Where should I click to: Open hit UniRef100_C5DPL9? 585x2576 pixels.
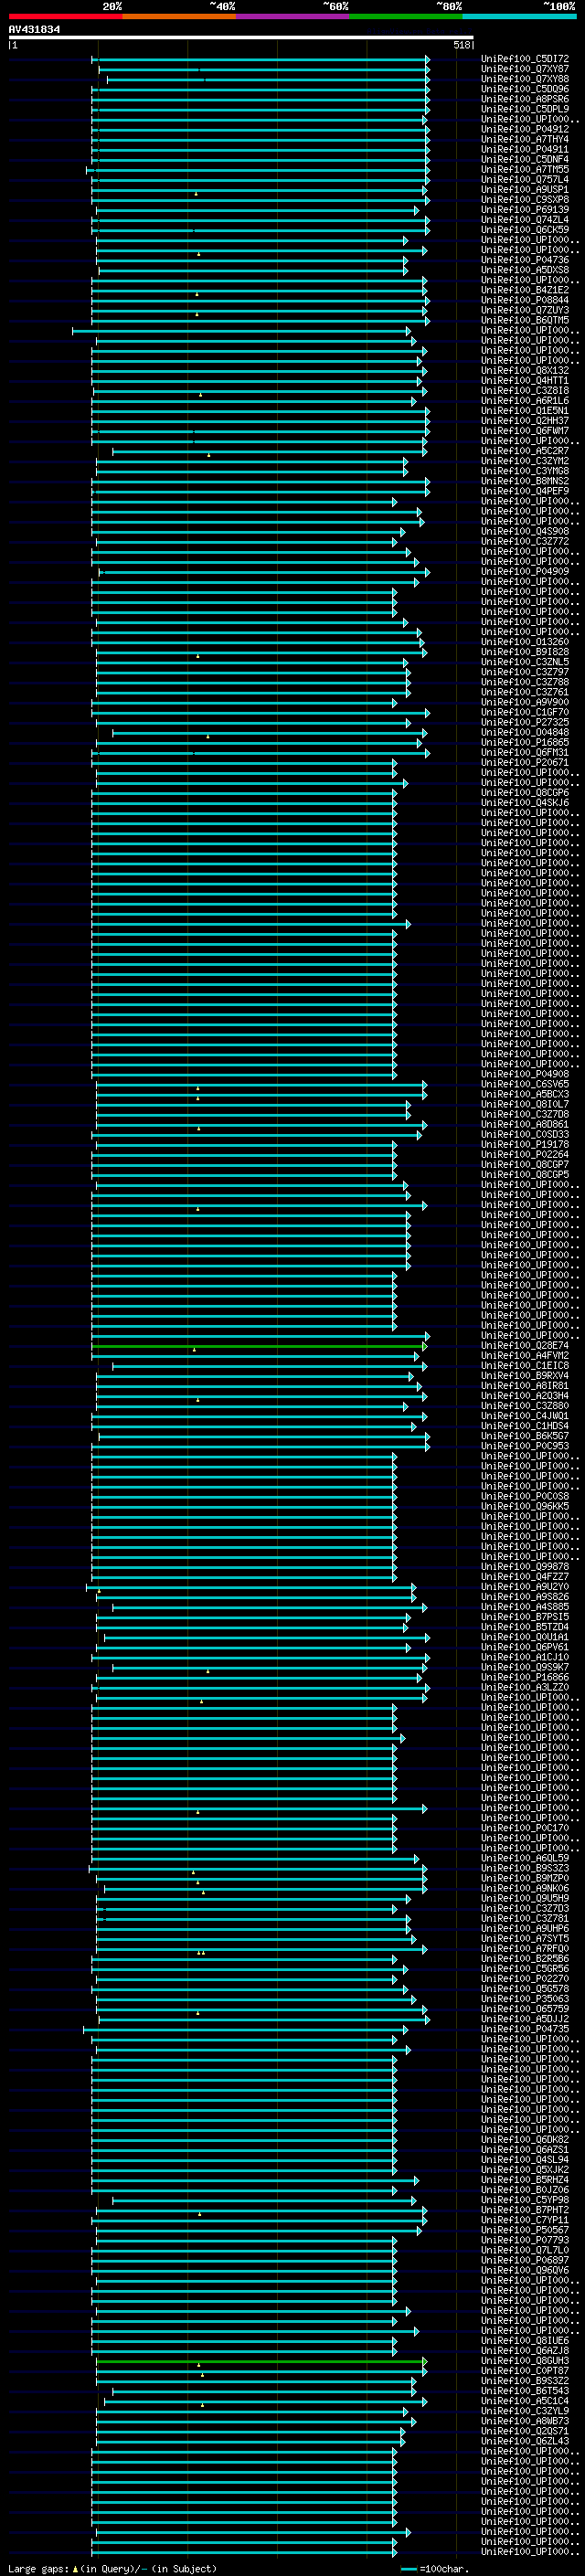tap(525, 109)
